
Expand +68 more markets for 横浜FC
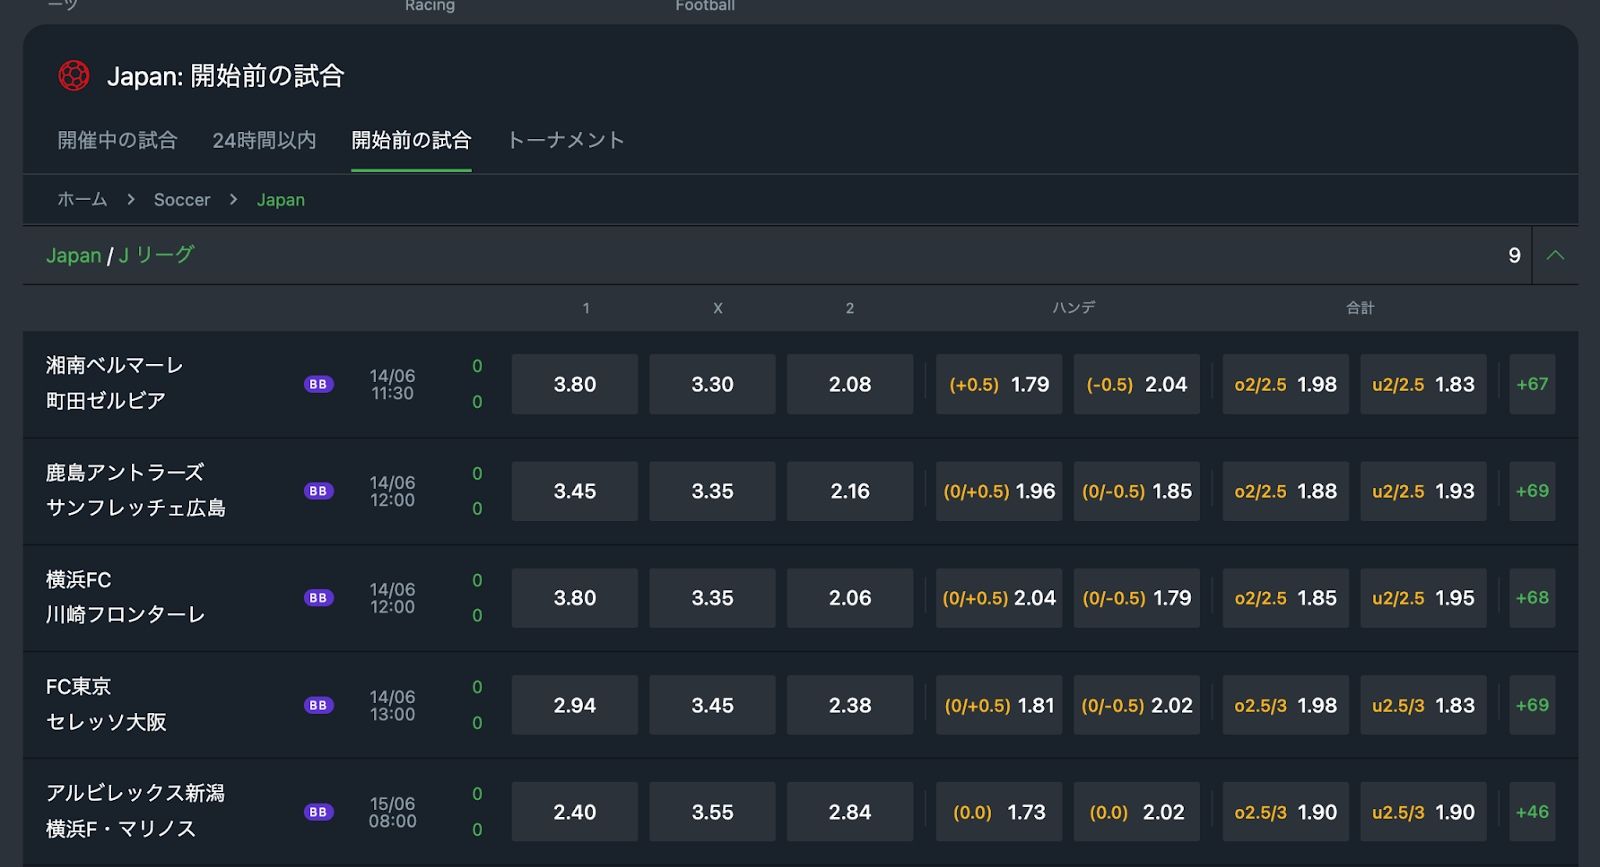1532,598
